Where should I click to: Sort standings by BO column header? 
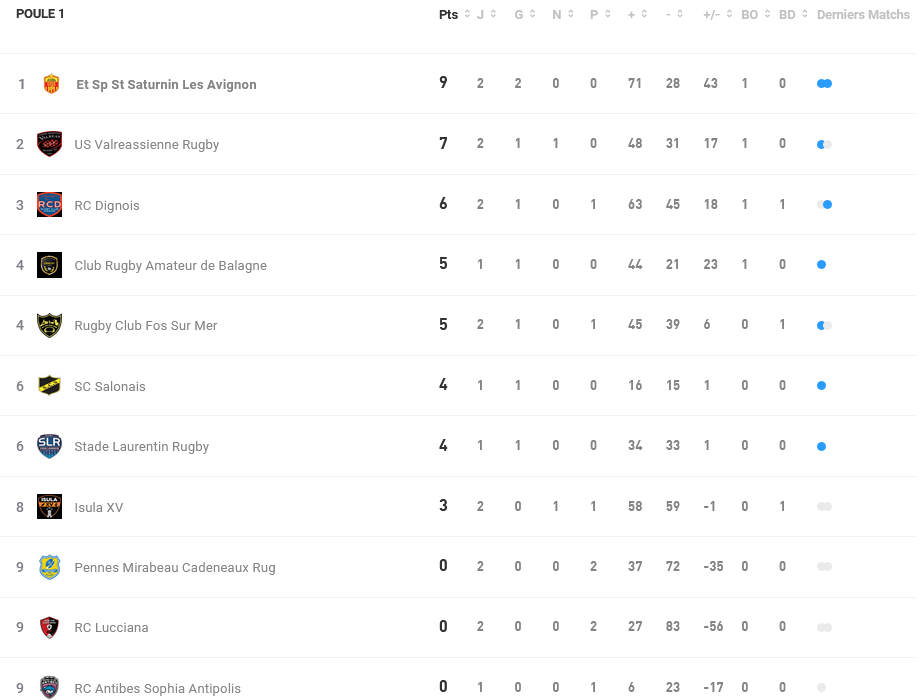point(749,14)
